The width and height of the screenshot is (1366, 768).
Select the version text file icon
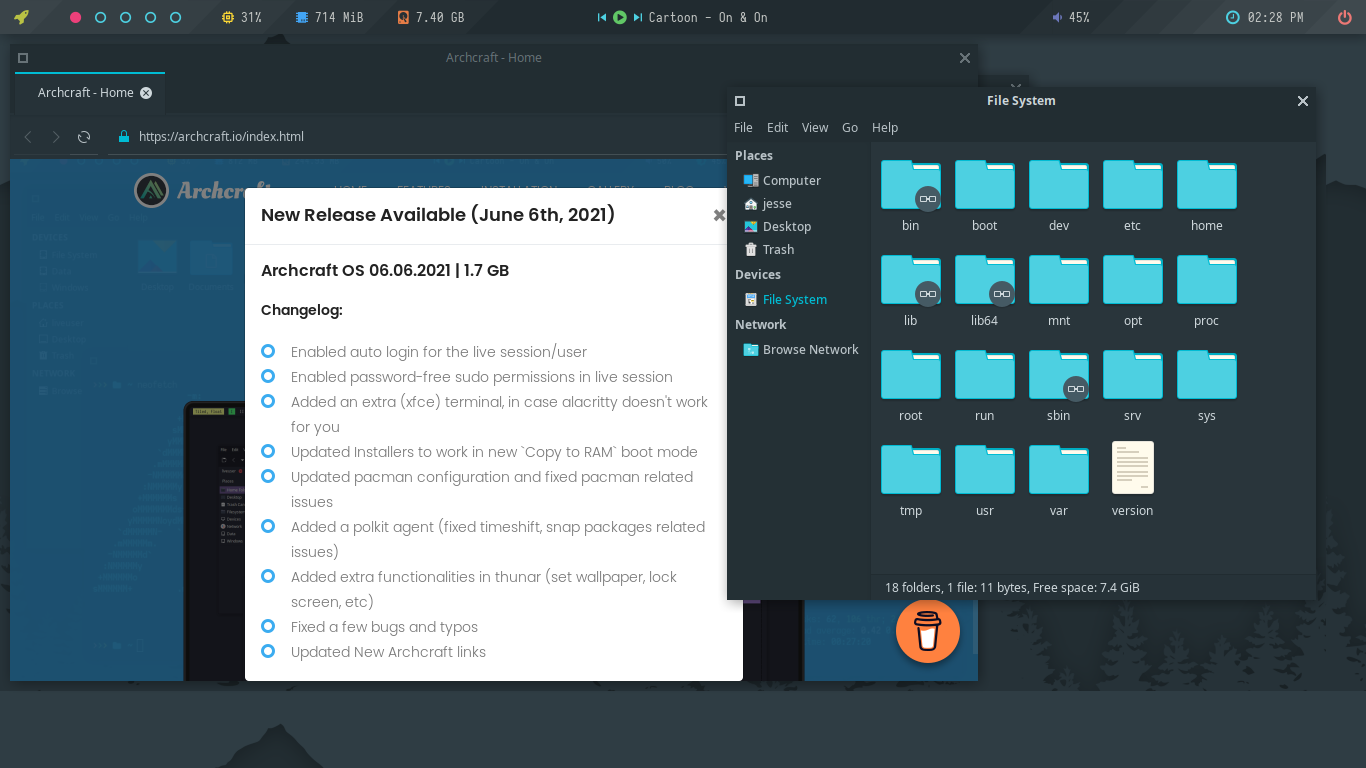[1133, 468]
